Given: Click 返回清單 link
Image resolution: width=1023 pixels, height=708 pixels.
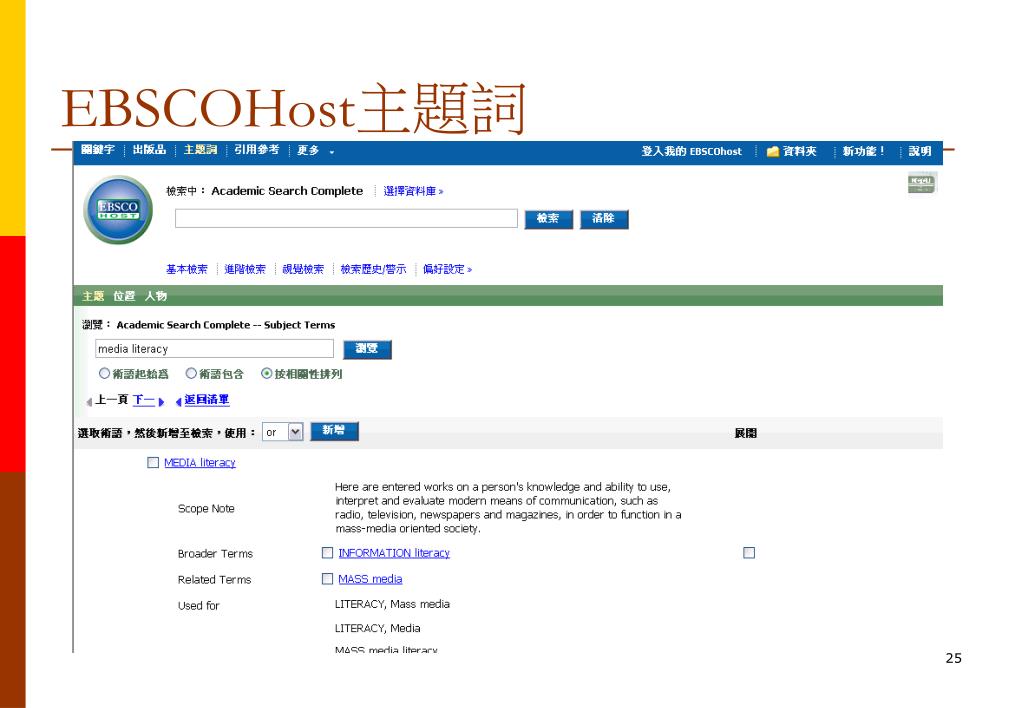Looking at the screenshot, I should 207,400.
